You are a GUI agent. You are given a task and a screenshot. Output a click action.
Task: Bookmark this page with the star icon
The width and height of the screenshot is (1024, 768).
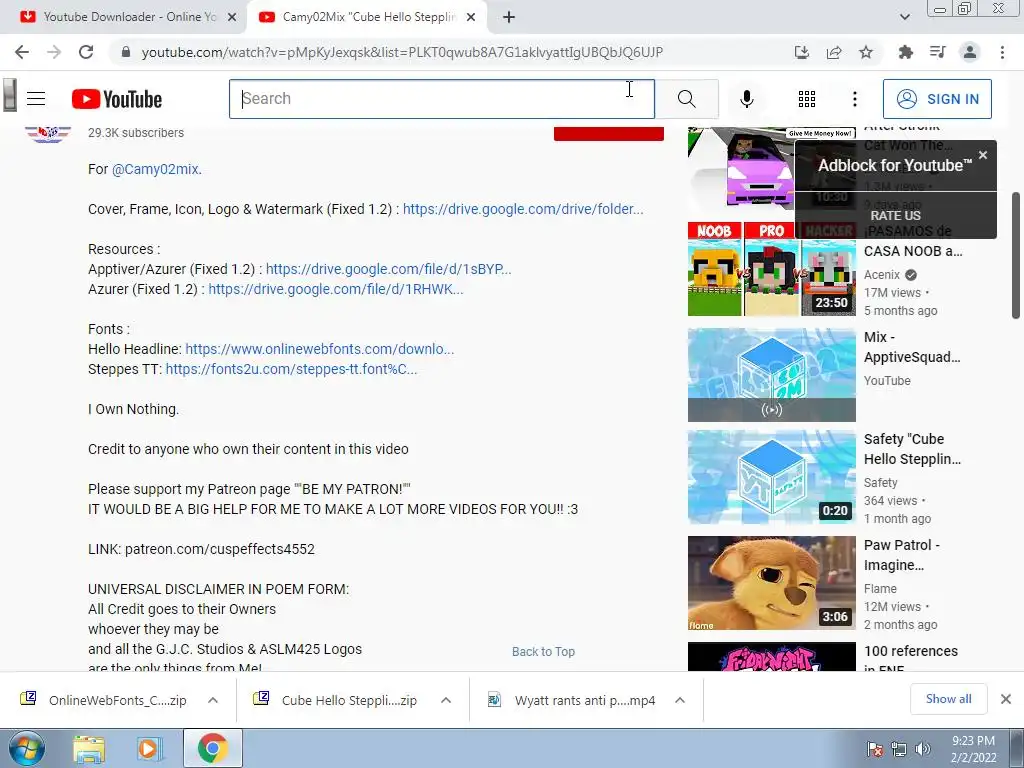pos(866,52)
